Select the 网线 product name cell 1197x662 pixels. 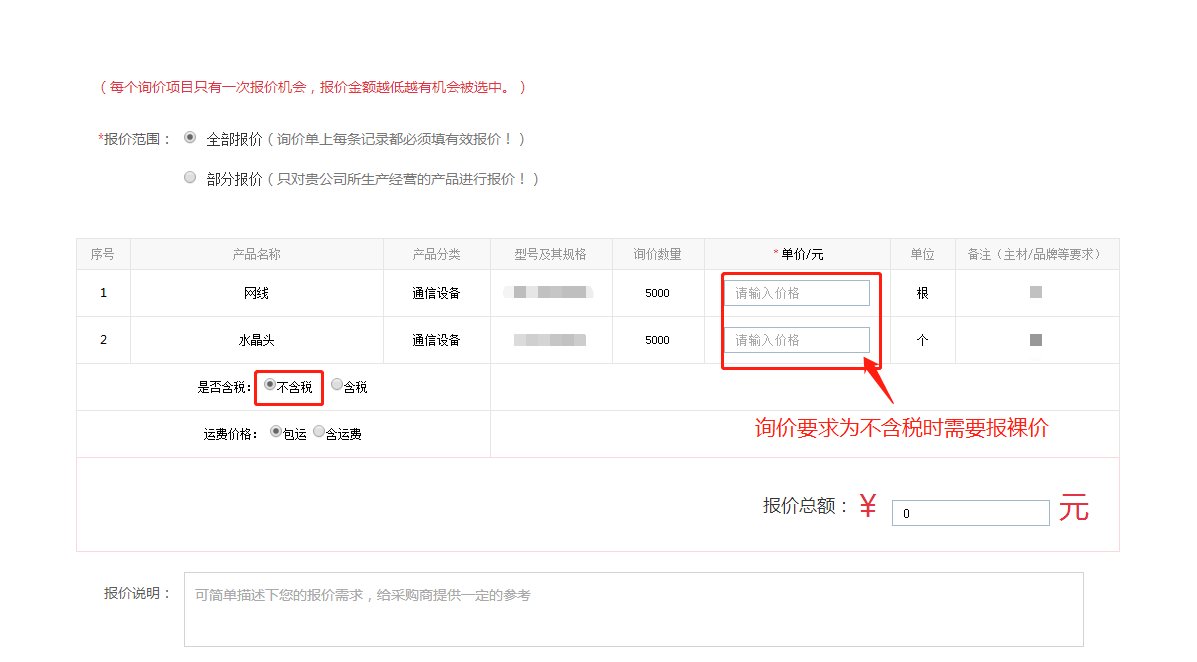click(x=256, y=293)
